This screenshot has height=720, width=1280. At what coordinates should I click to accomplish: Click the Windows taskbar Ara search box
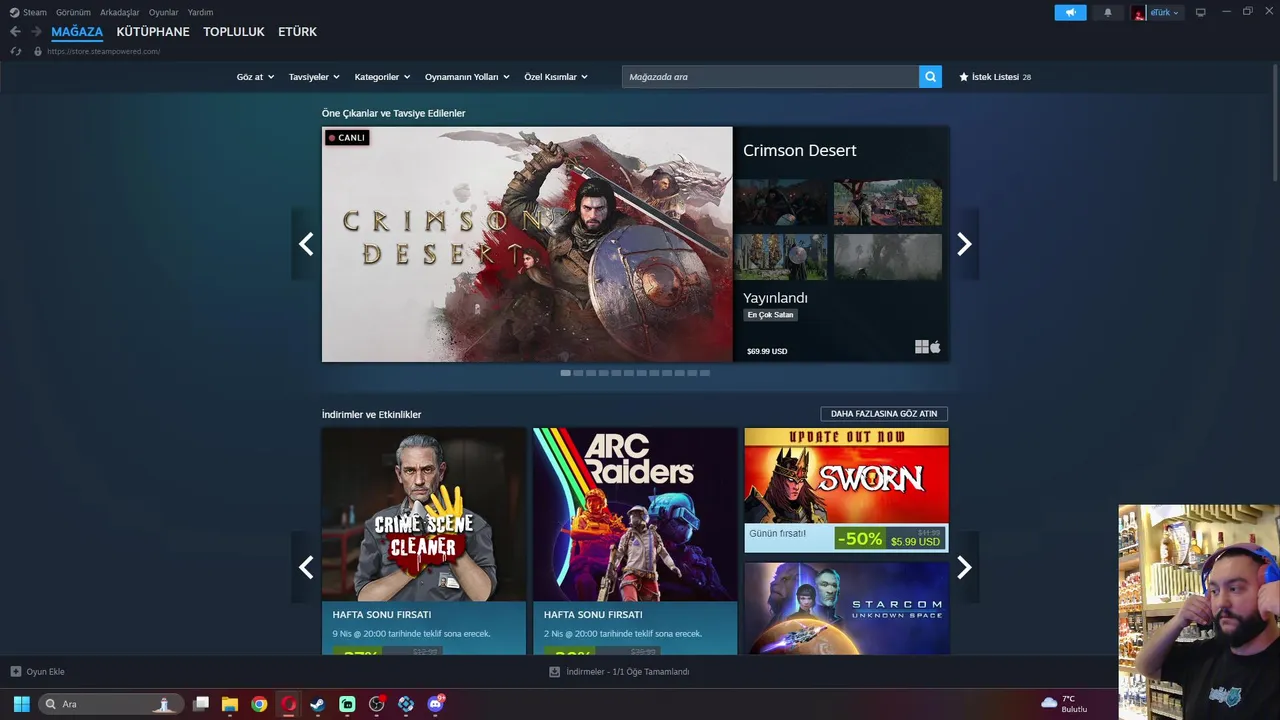[x=111, y=704]
